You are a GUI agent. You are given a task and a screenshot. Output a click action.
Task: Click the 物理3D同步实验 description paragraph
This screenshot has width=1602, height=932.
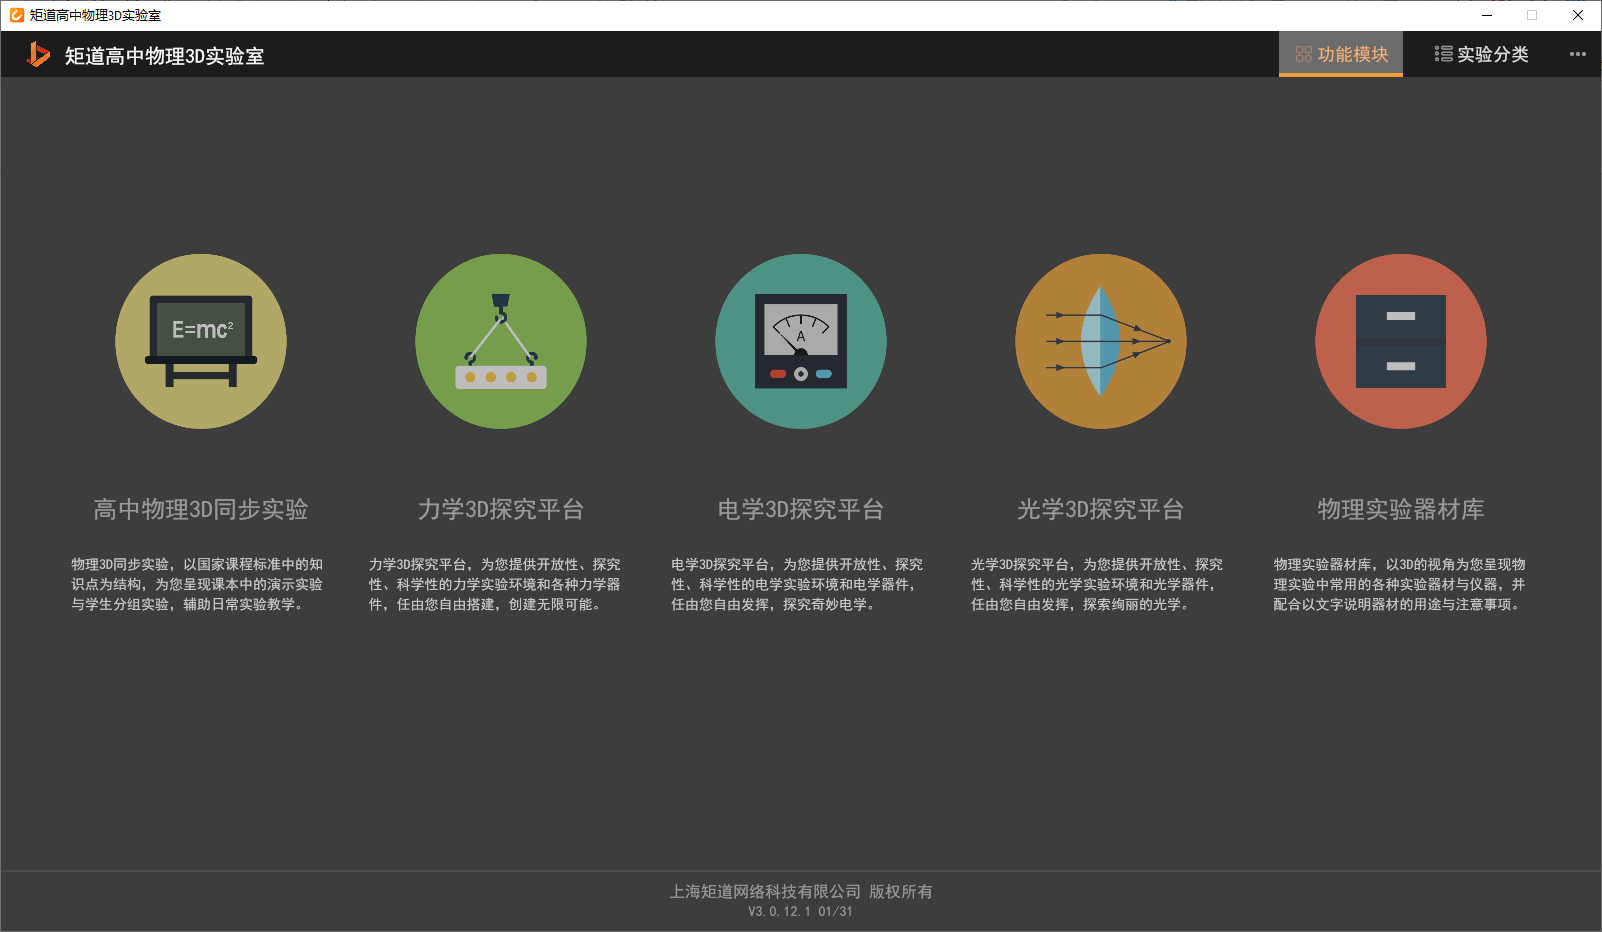pos(197,585)
